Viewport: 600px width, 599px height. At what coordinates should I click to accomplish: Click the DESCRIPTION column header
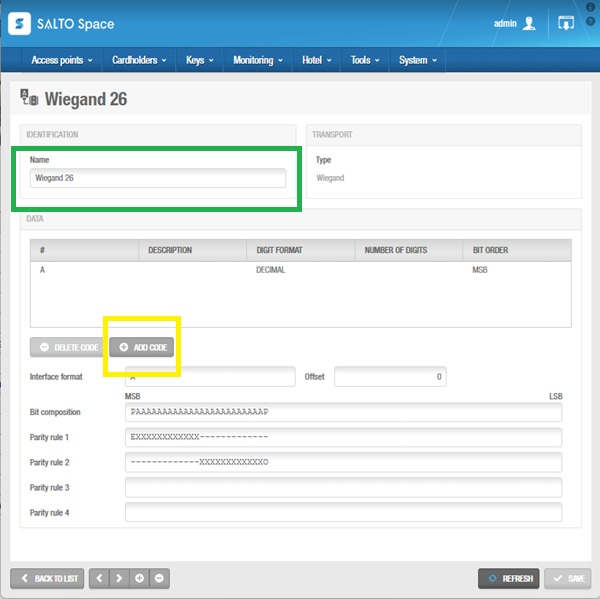pos(192,250)
